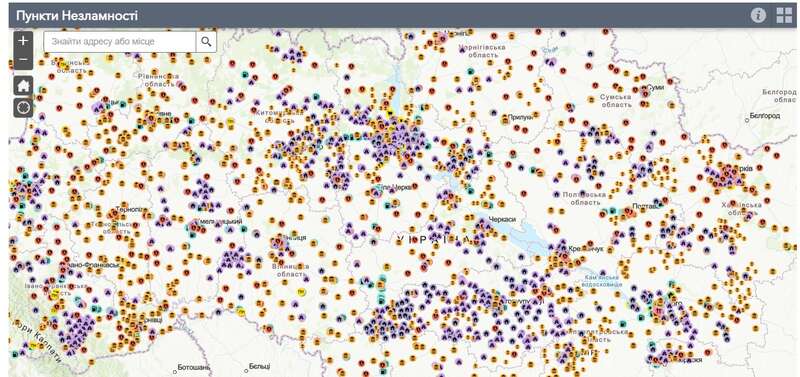Click the 'Чернігівська область' region label
The width and height of the screenshot is (800, 377).
click(x=482, y=51)
